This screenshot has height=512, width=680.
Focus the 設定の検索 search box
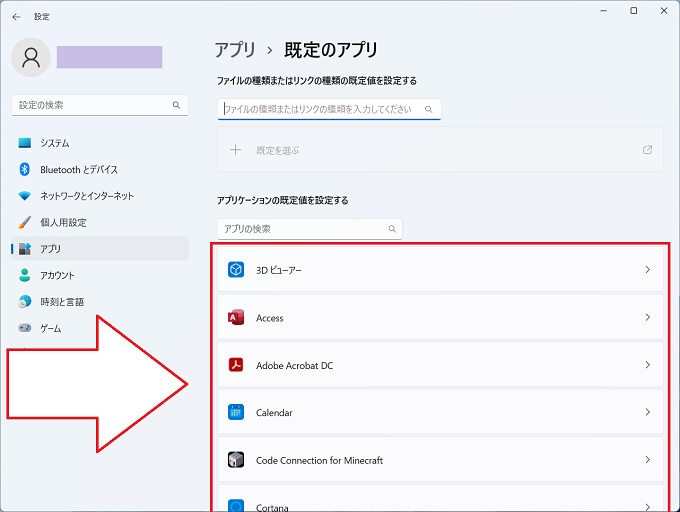click(100, 105)
